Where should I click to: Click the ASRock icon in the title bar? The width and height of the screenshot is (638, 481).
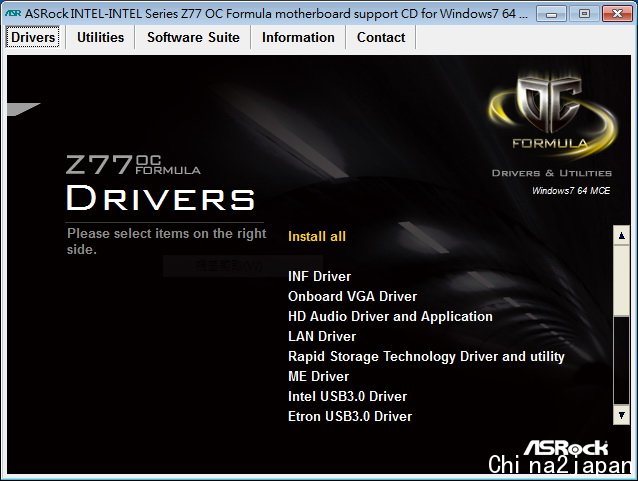point(13,13)
